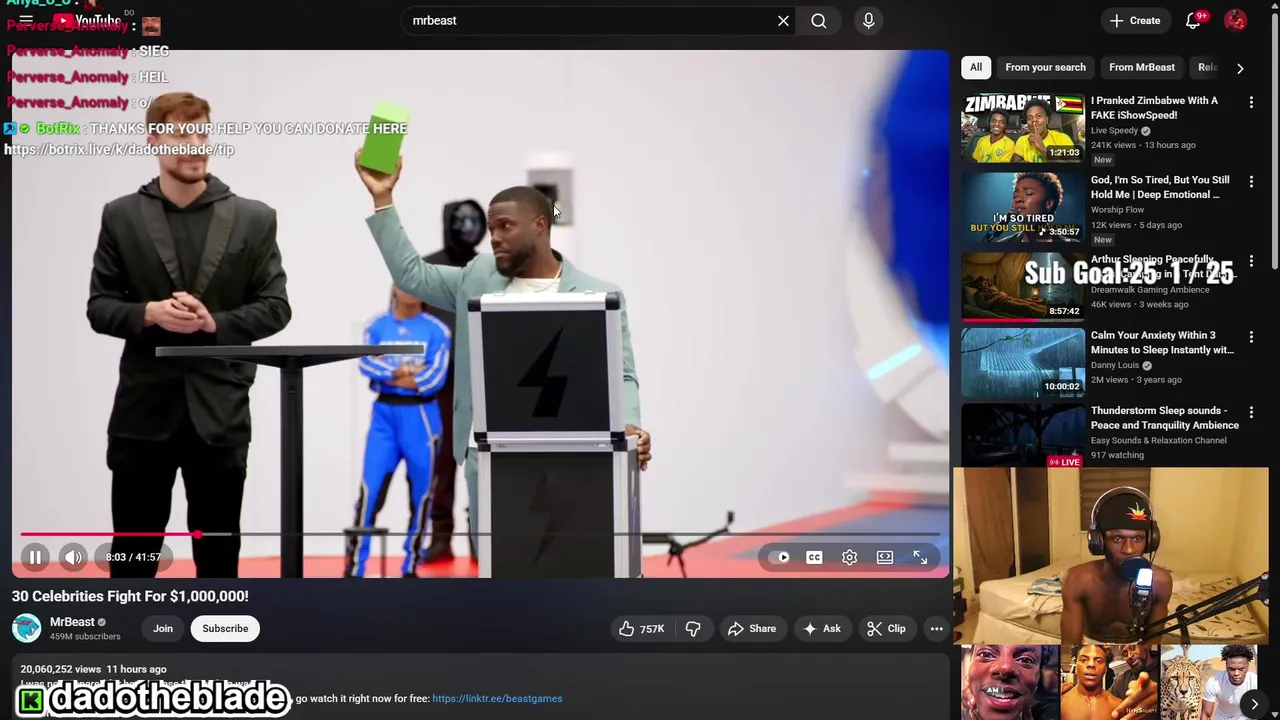
Task: Seek on the red video progress bar
Action: tap(480, 535)
